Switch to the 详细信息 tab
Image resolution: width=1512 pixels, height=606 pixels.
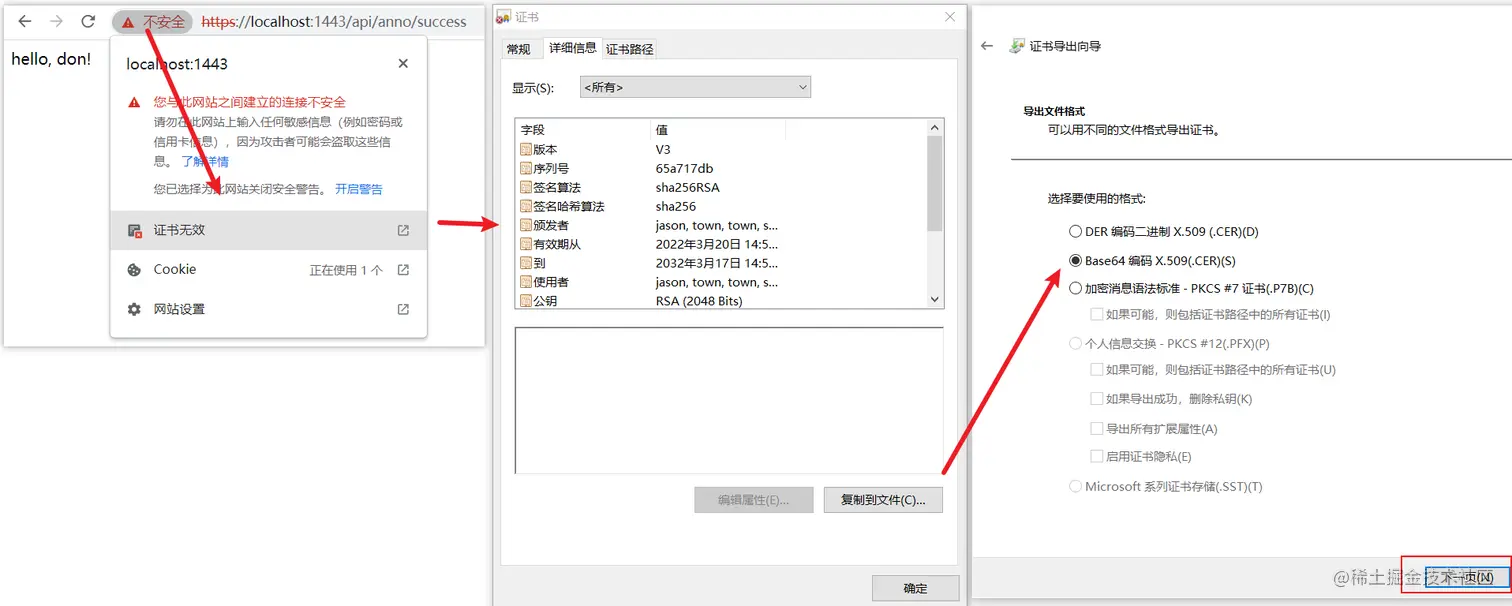(572, 47)
